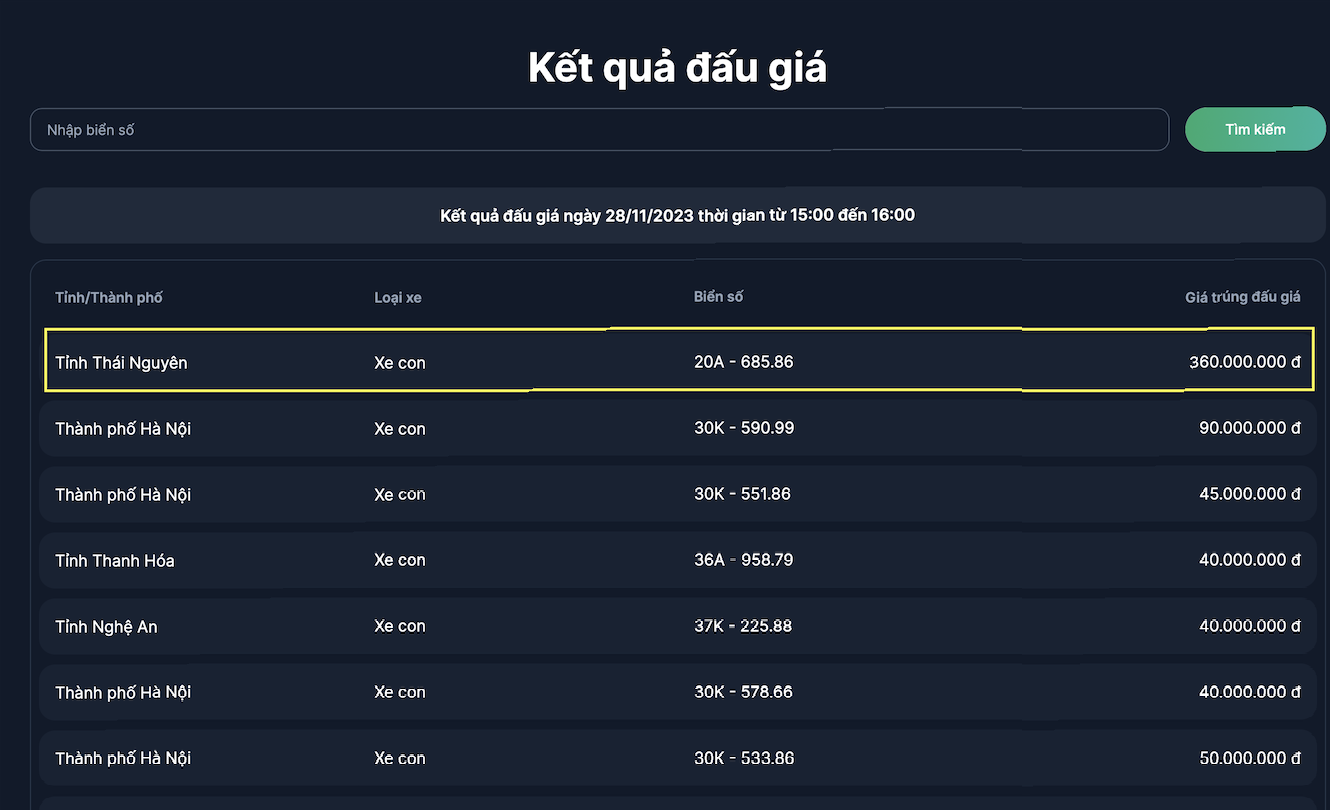Click plate number 37K - 225.88
Viewport: 1330px width, 810px height.
coord(743,626)
